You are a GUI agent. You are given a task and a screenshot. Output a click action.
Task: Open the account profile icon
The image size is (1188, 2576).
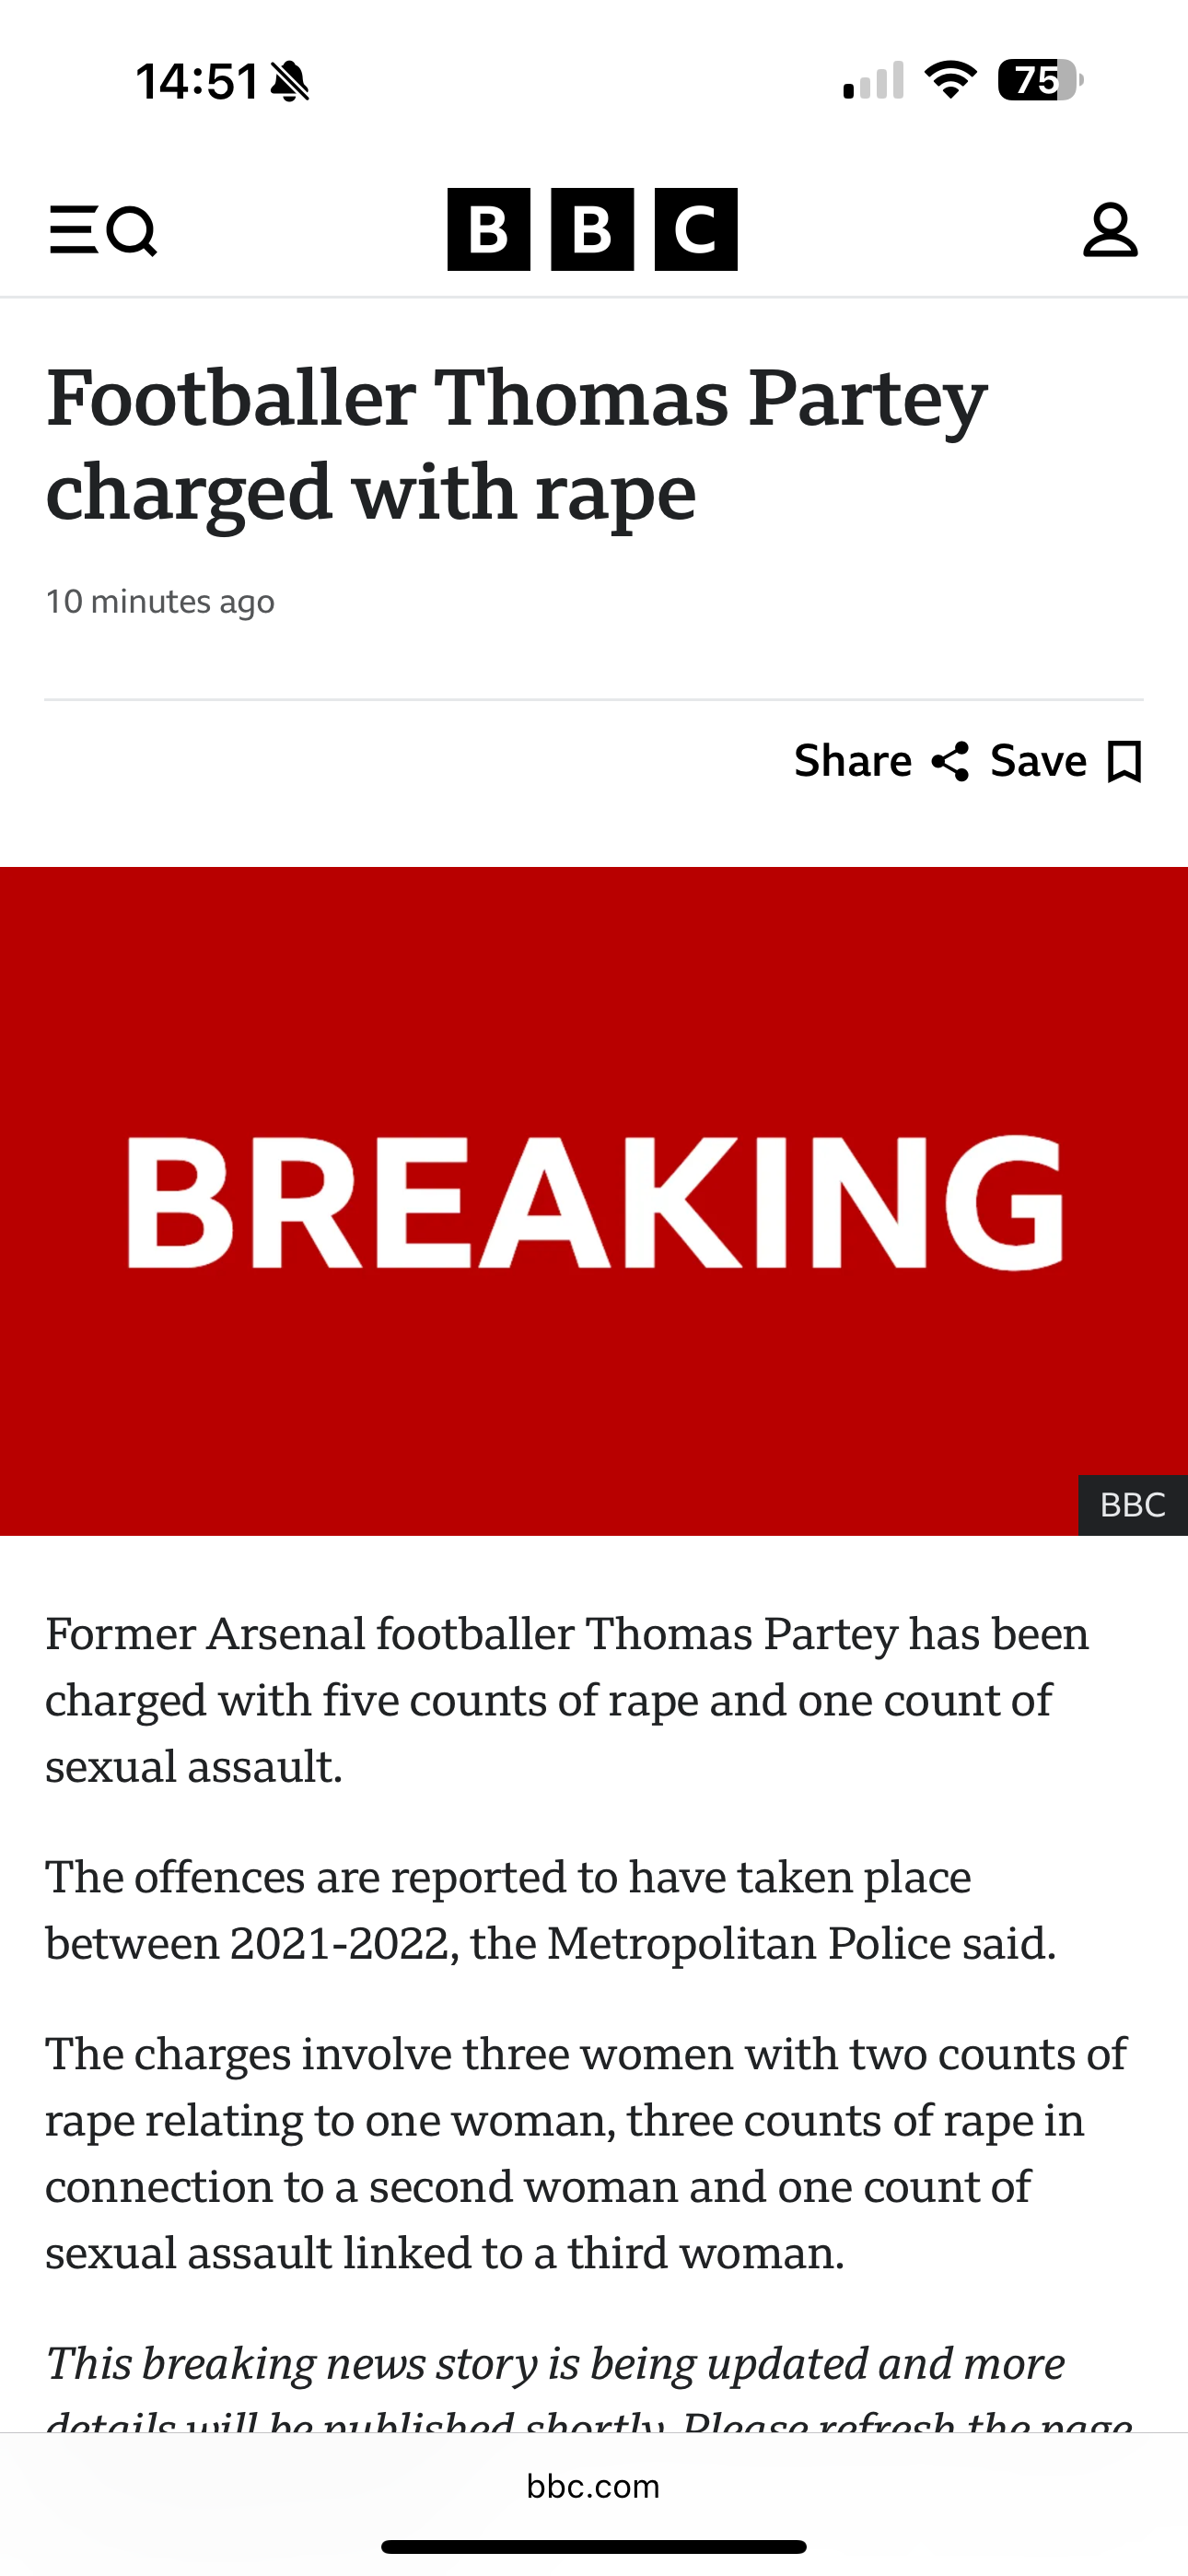coord(1110,230)
